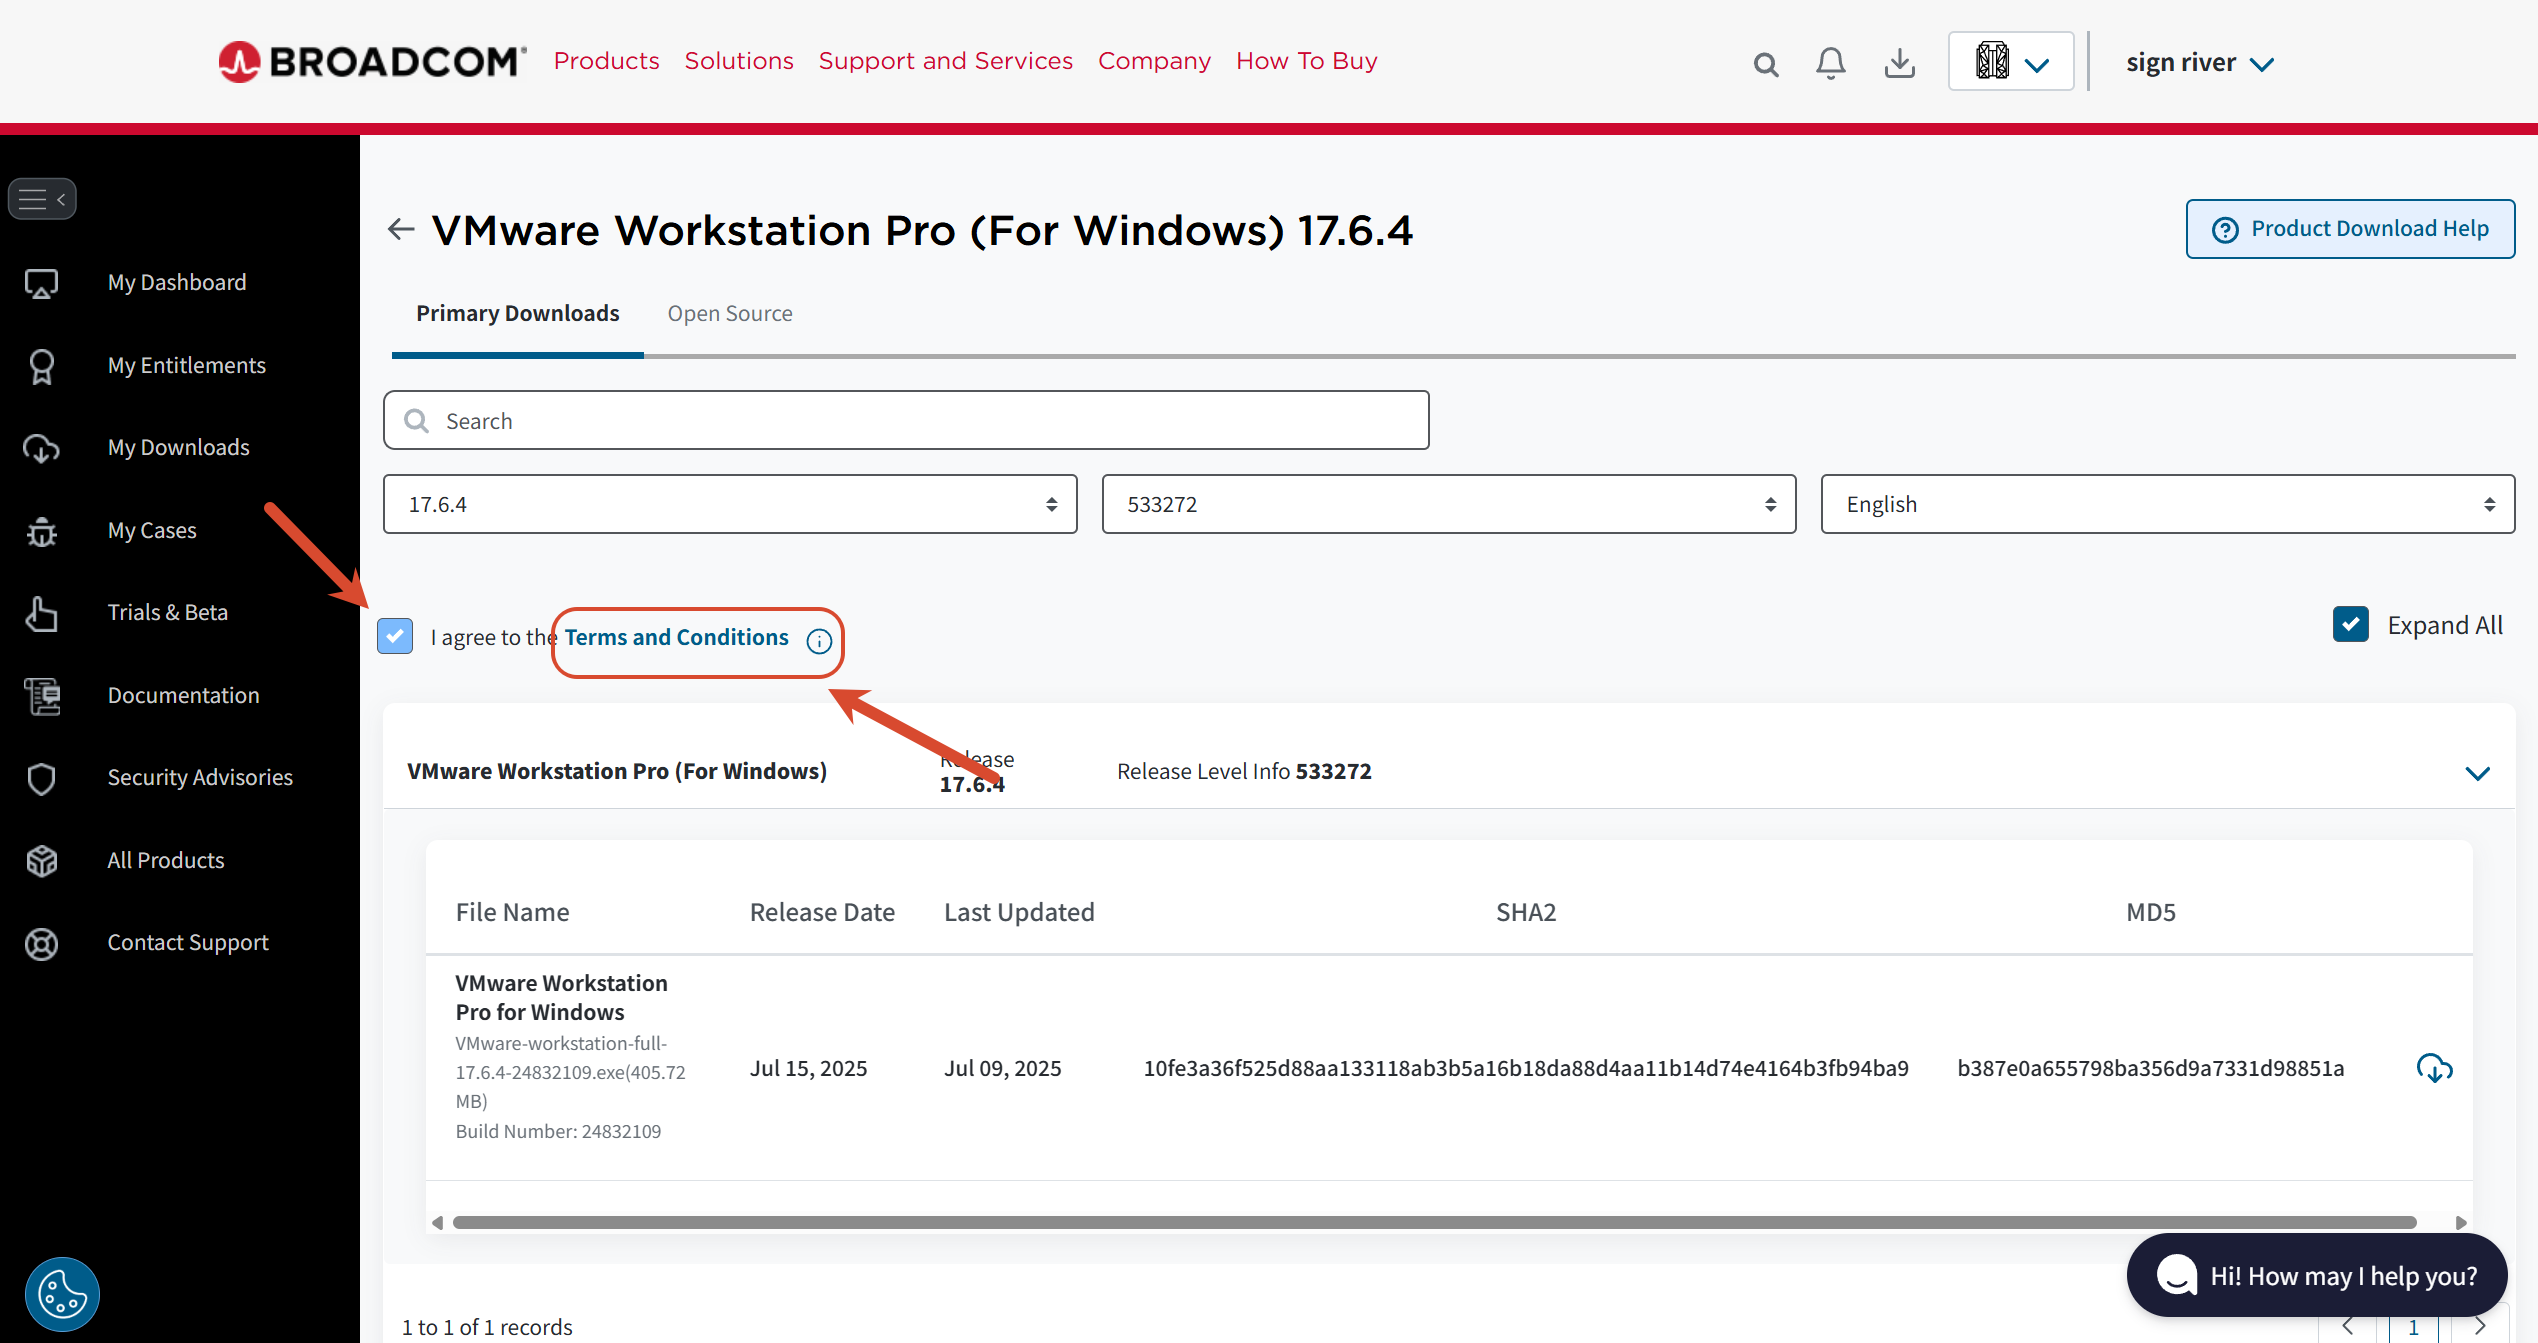Click the Product Download Help button

click(x=2350, y=229)
